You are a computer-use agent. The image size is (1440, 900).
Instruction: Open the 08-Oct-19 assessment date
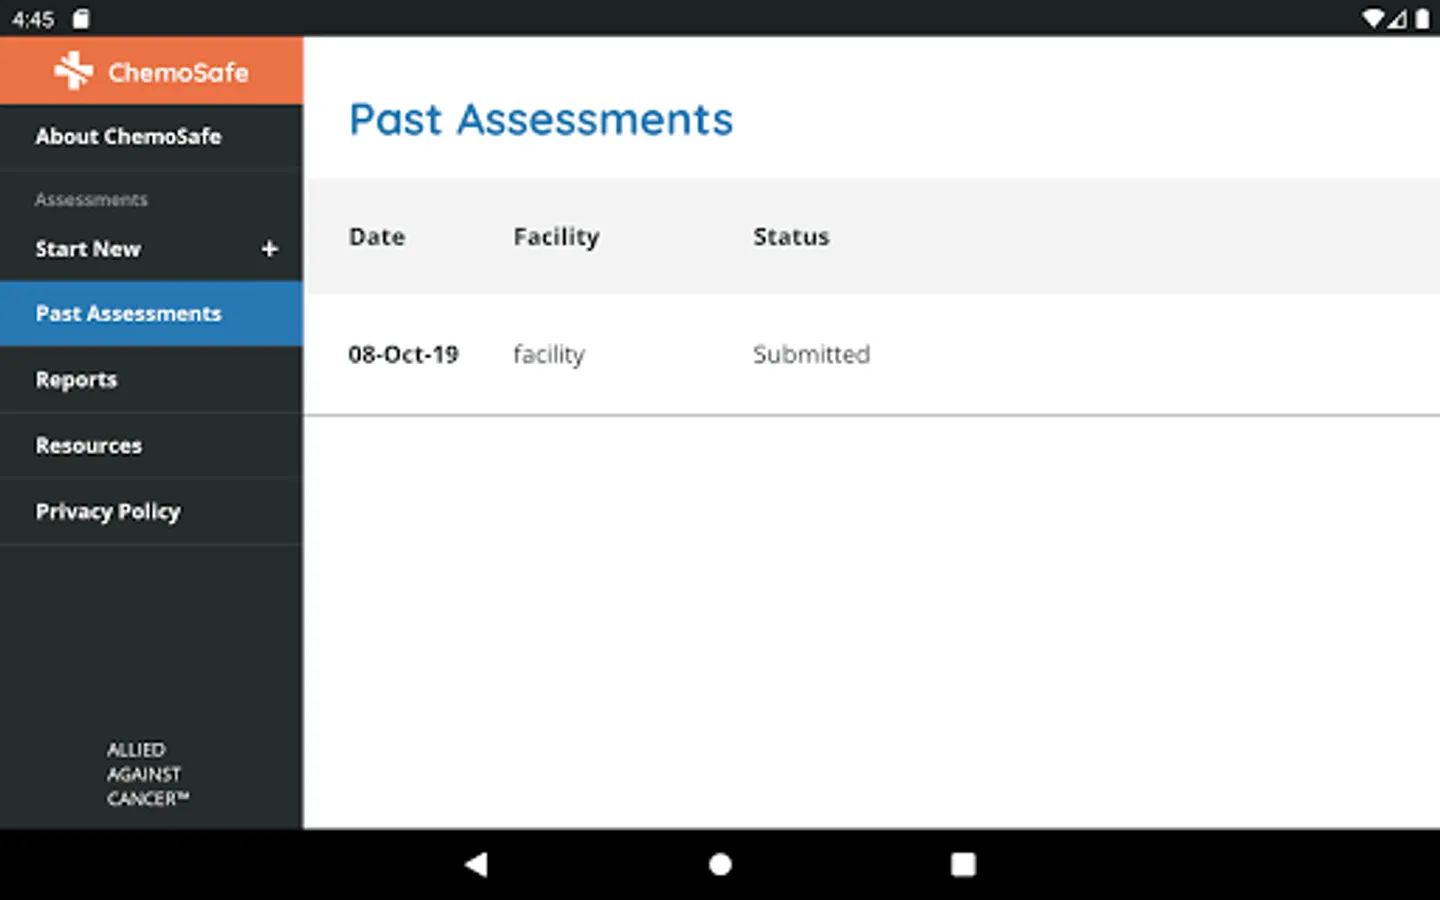click(x=403, y=355)
